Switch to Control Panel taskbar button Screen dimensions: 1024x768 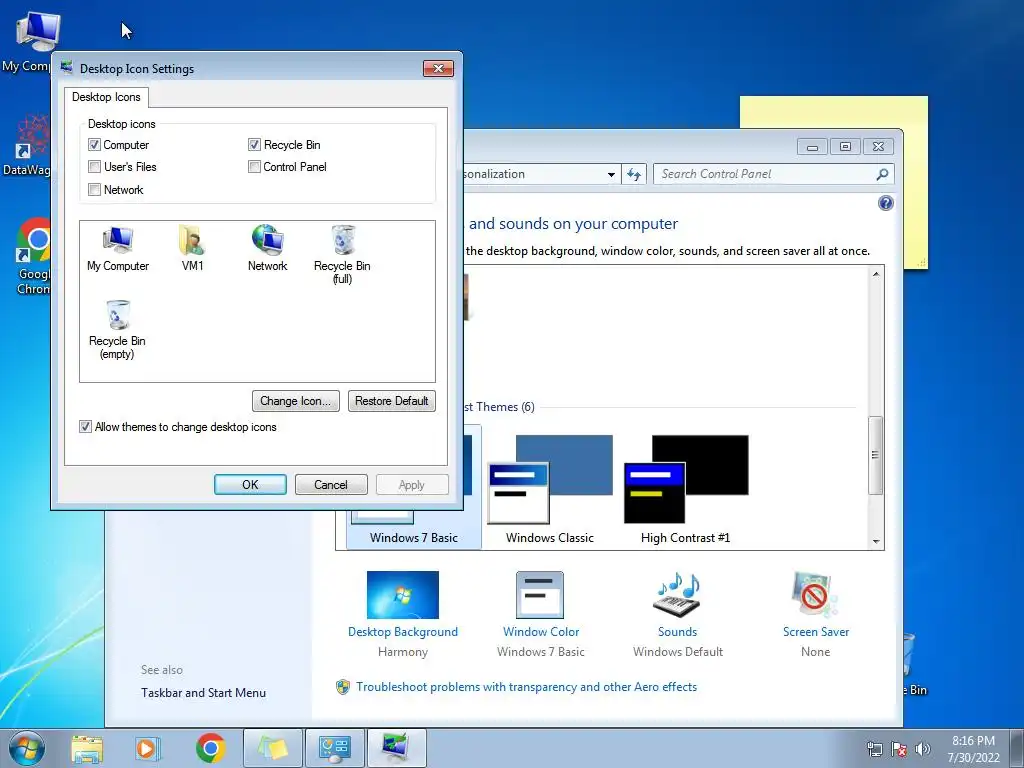(334, 748)
